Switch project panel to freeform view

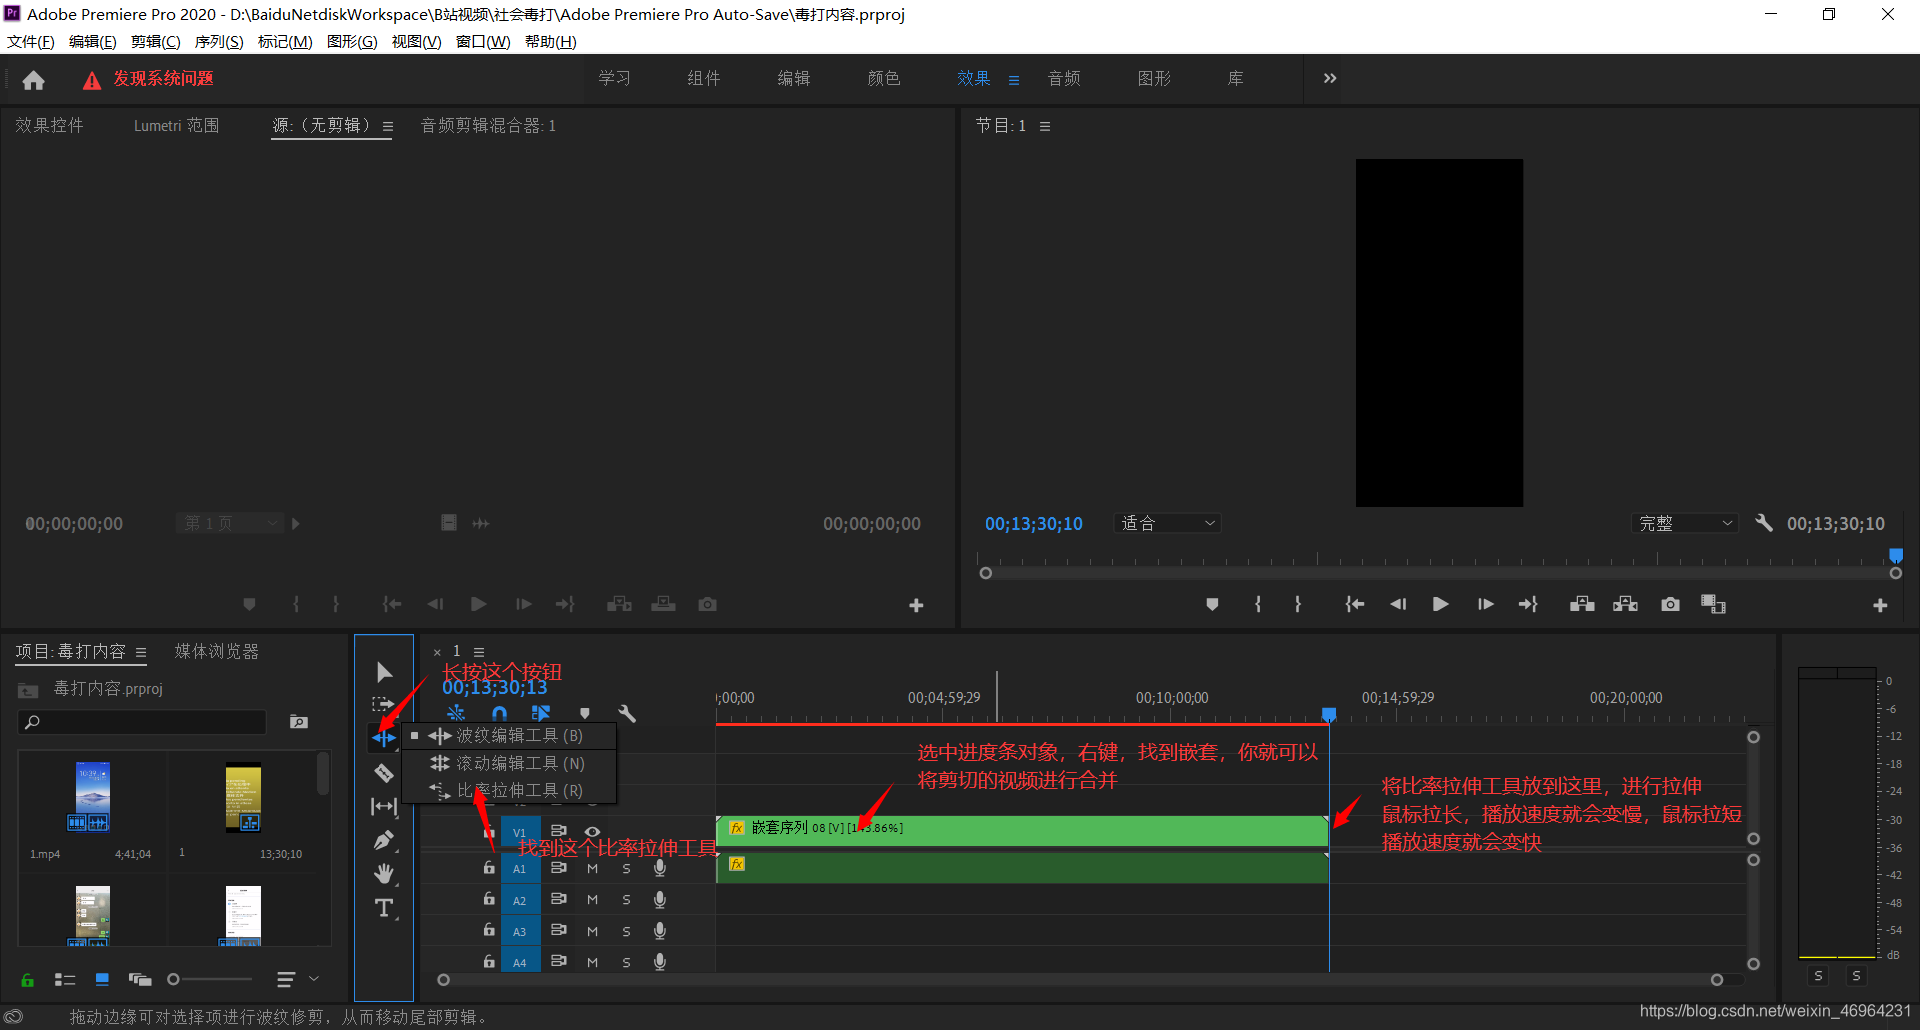(140, 980)
